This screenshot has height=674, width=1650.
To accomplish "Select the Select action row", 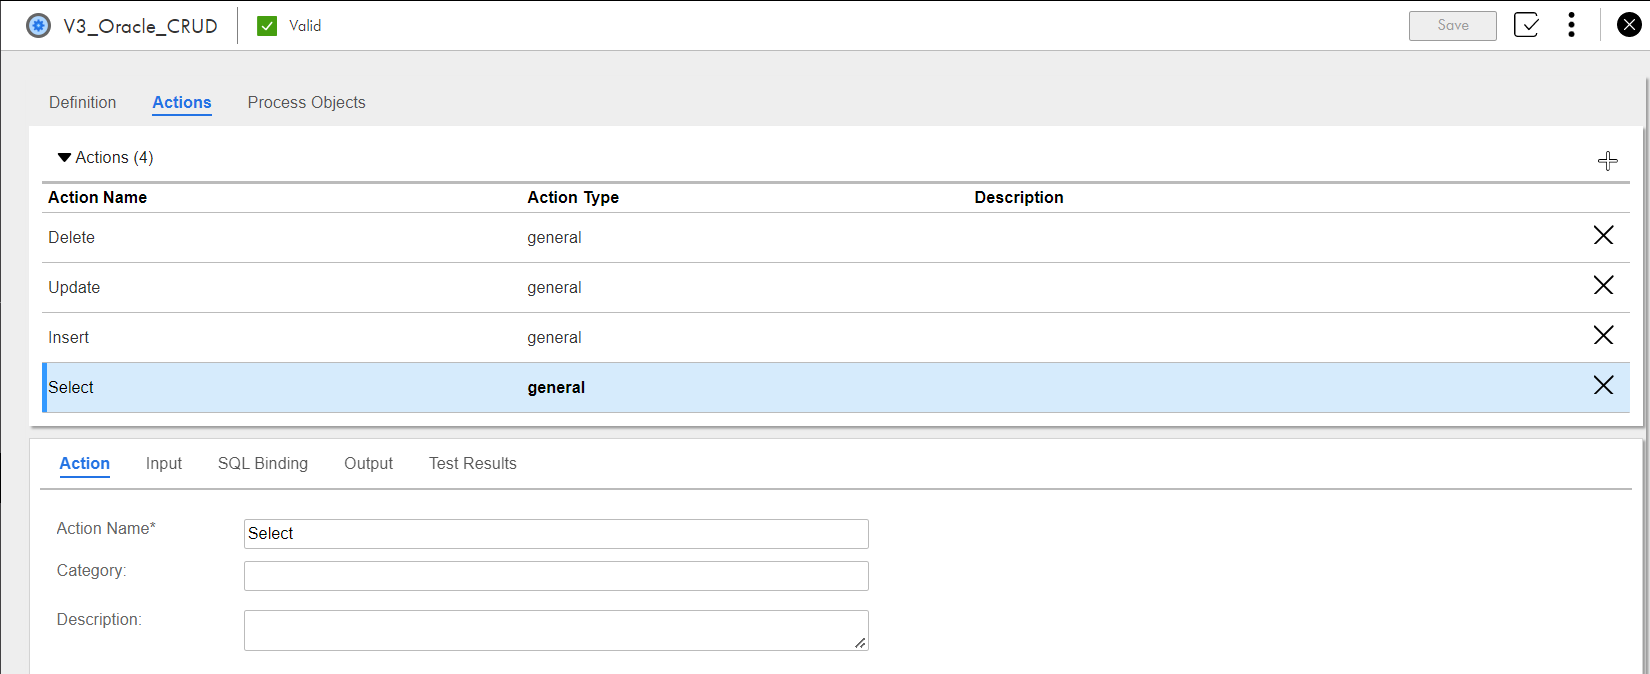I will point(836,388).
